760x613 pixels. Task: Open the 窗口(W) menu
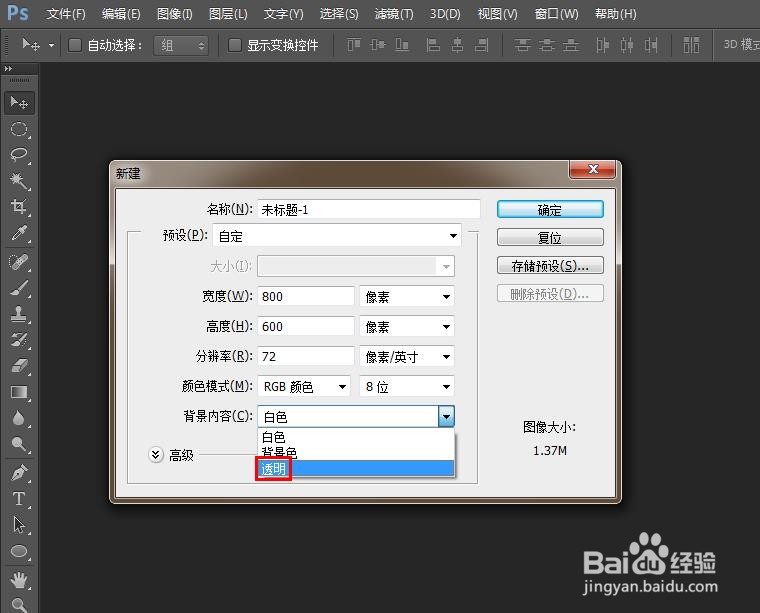coord(556,14)
